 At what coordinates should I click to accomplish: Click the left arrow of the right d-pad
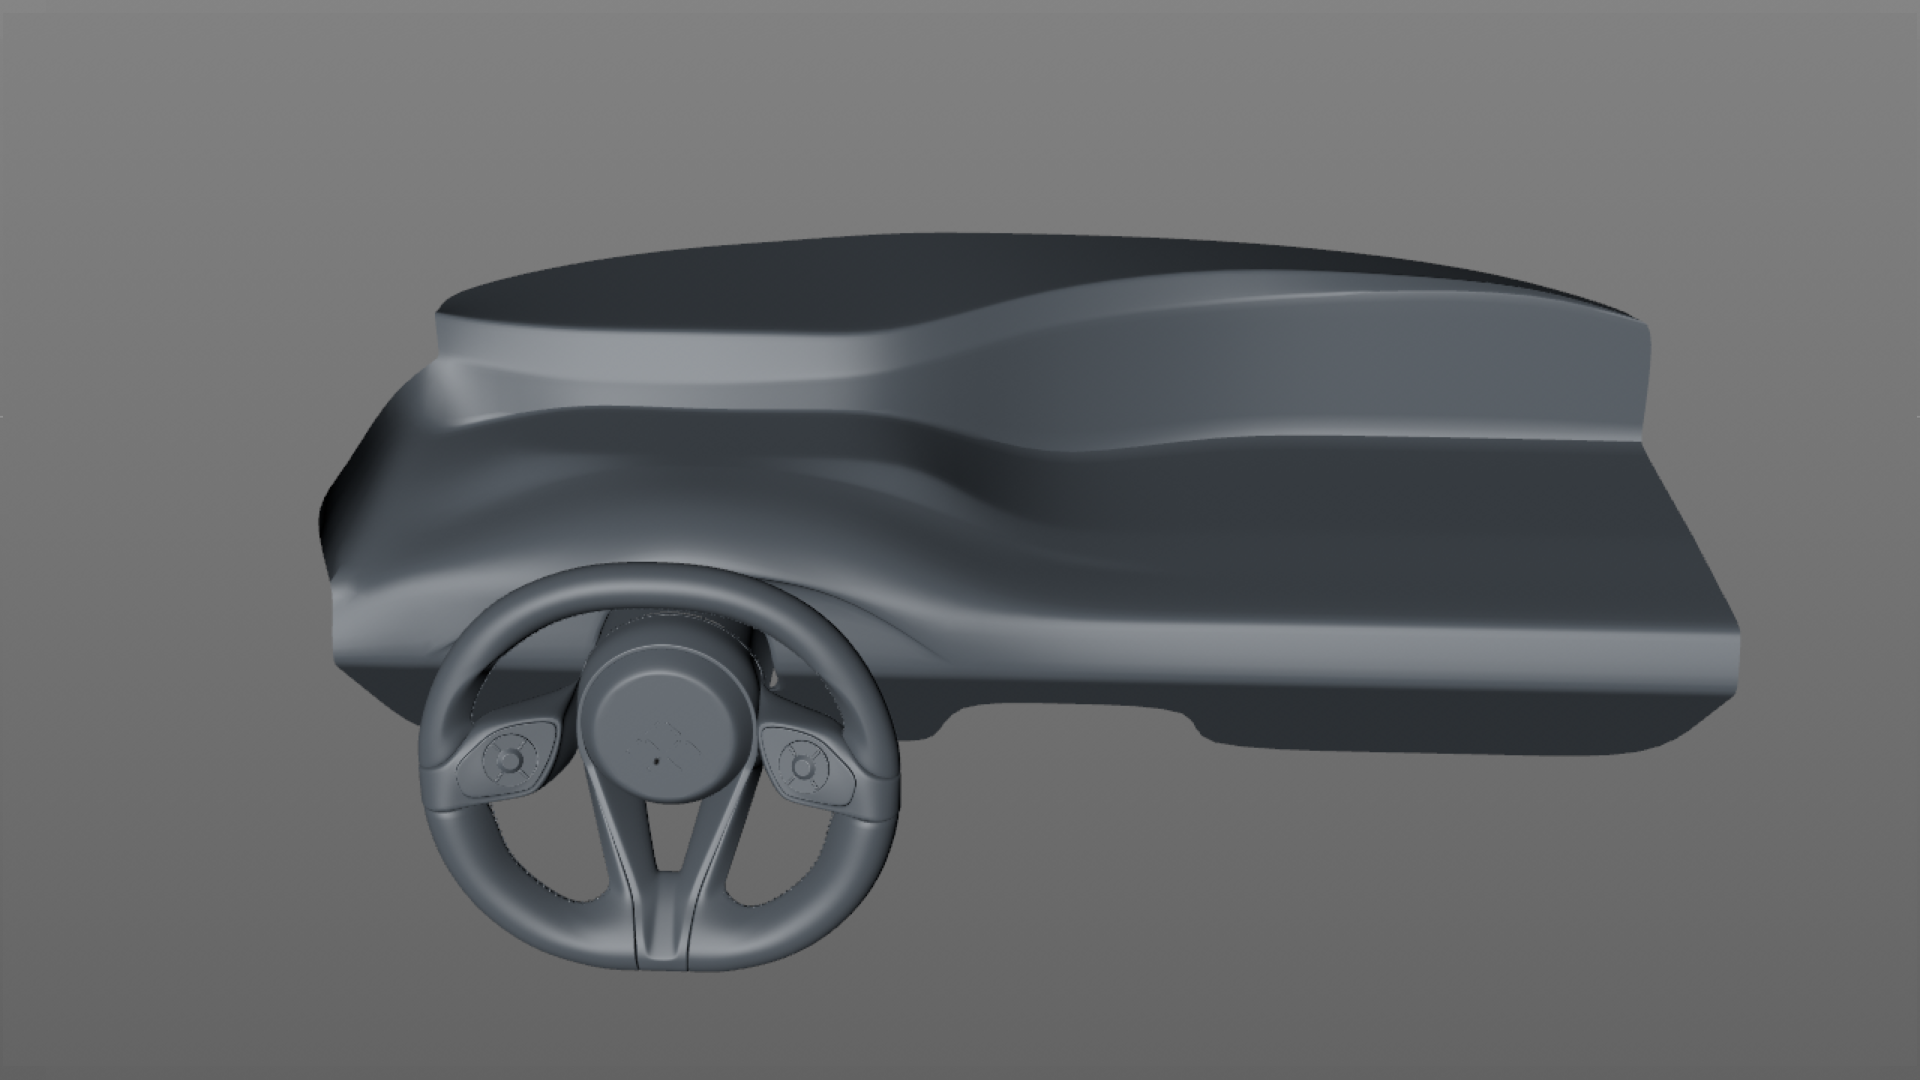pyautogui.click(x=784, y=769)
